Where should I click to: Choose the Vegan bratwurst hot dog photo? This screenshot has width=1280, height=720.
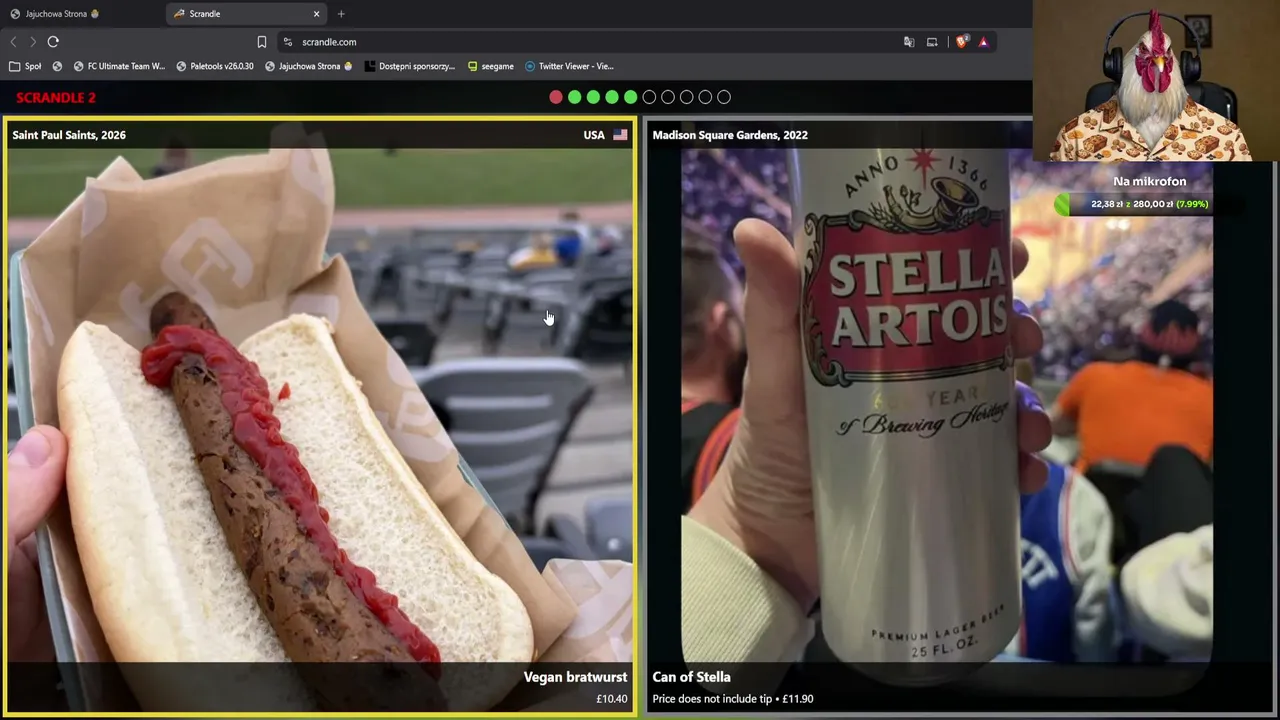click(320, 415)
